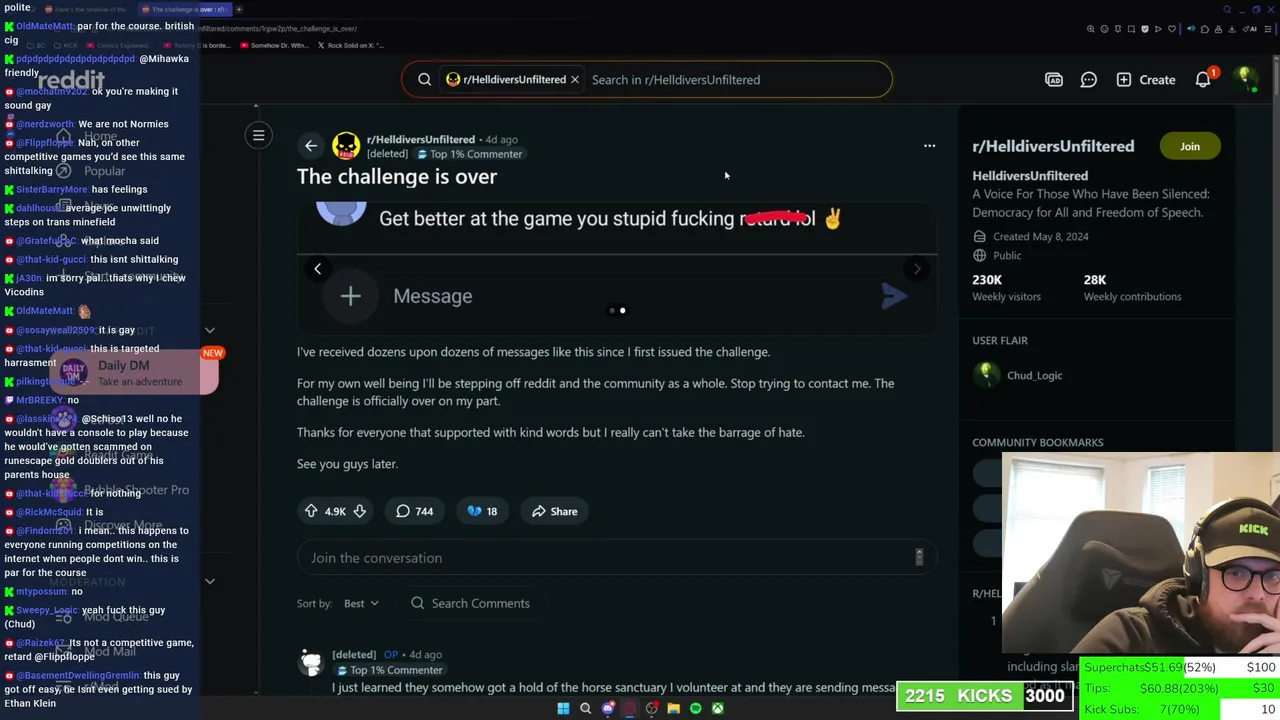Go to previous image in post gallery
1280x720 pixels.
pos(317,268)
